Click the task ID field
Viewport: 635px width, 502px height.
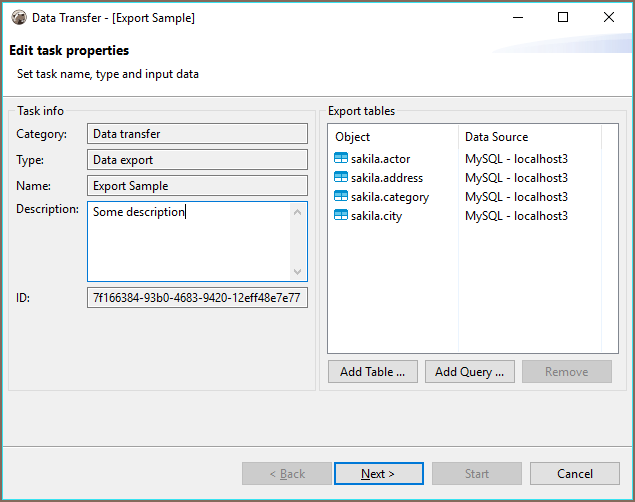197,298
